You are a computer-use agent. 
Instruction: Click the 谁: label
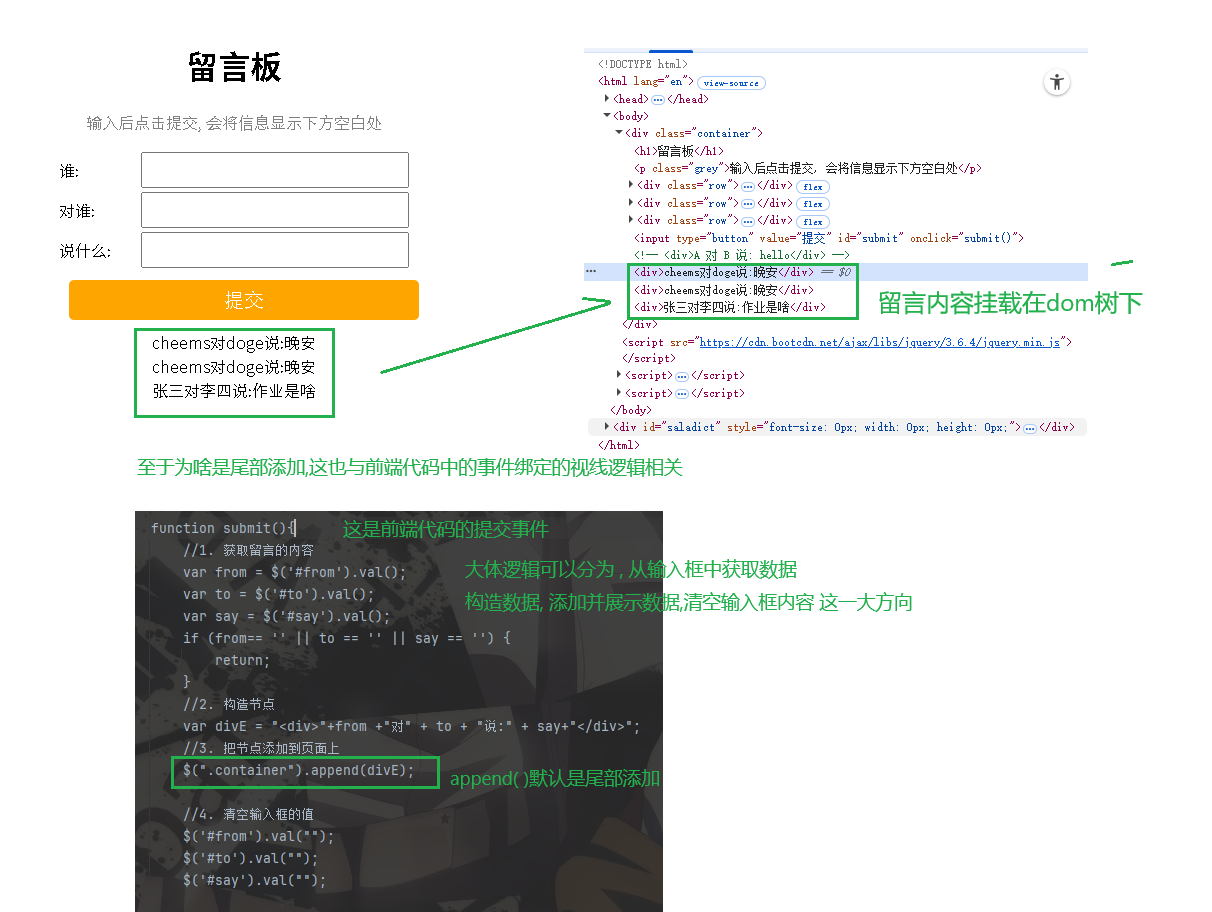point(69,171)
